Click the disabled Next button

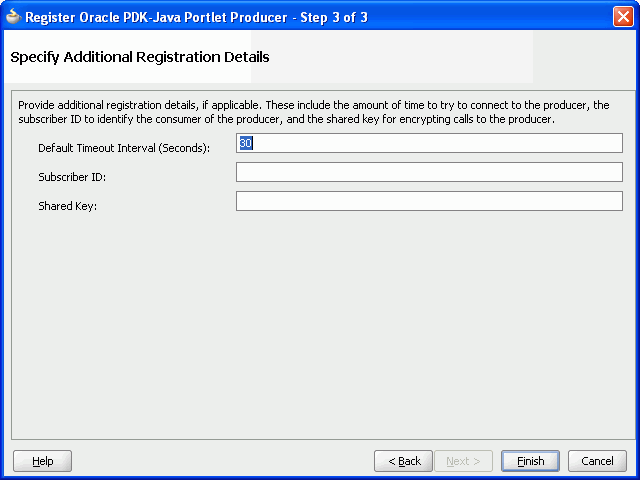pyautogui.click(x=463, y=461)
